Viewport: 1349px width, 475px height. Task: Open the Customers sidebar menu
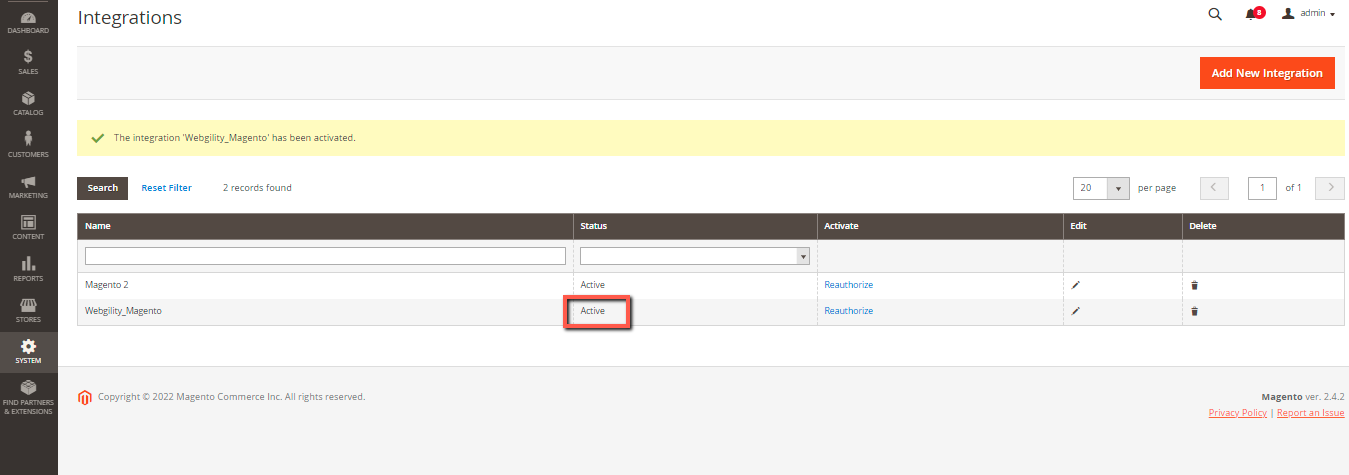point(28,144)
